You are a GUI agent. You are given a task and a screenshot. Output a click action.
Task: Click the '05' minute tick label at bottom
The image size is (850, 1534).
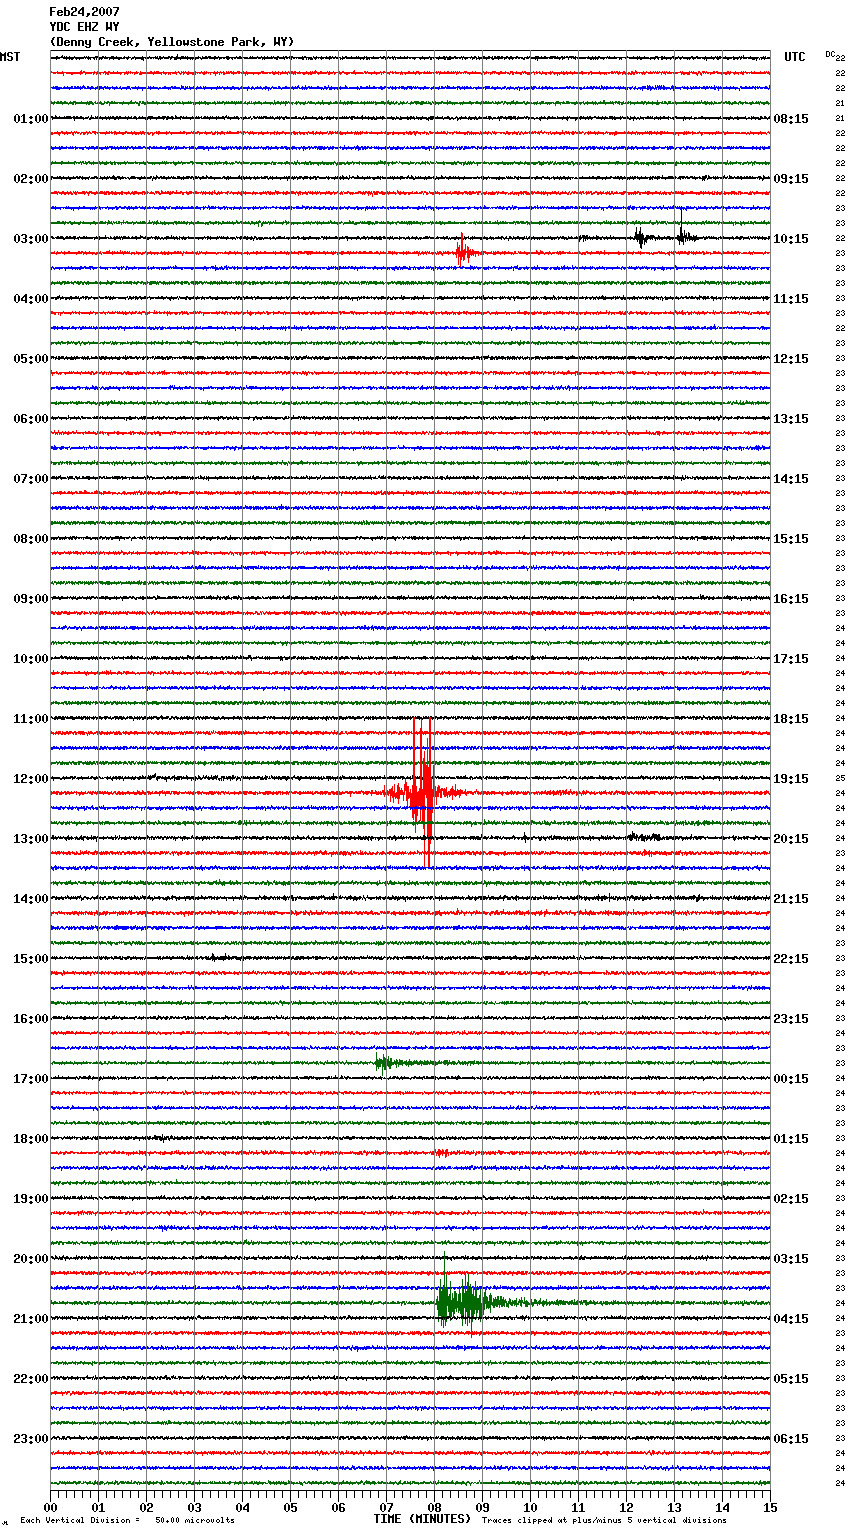pyautogui.click(x=290, y=1507)
